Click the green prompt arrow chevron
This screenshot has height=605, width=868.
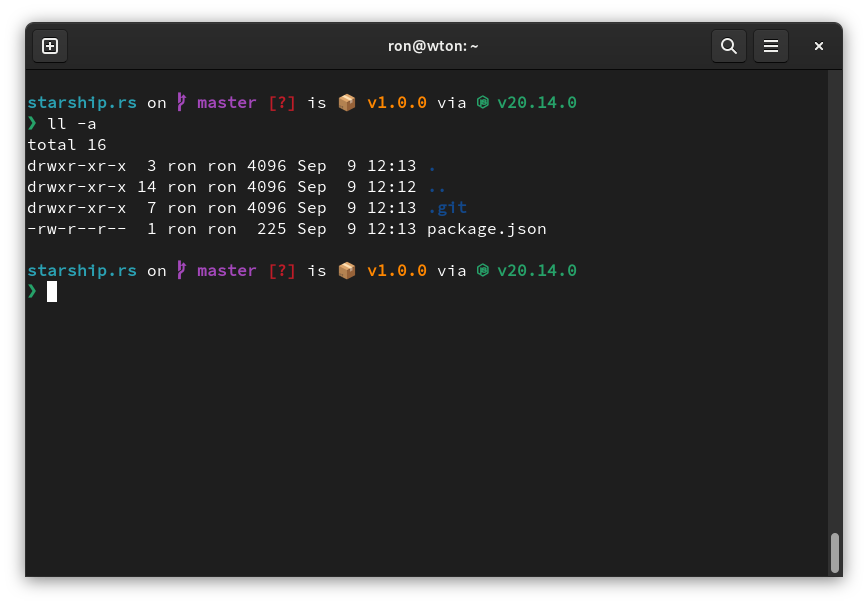point(31,123)
